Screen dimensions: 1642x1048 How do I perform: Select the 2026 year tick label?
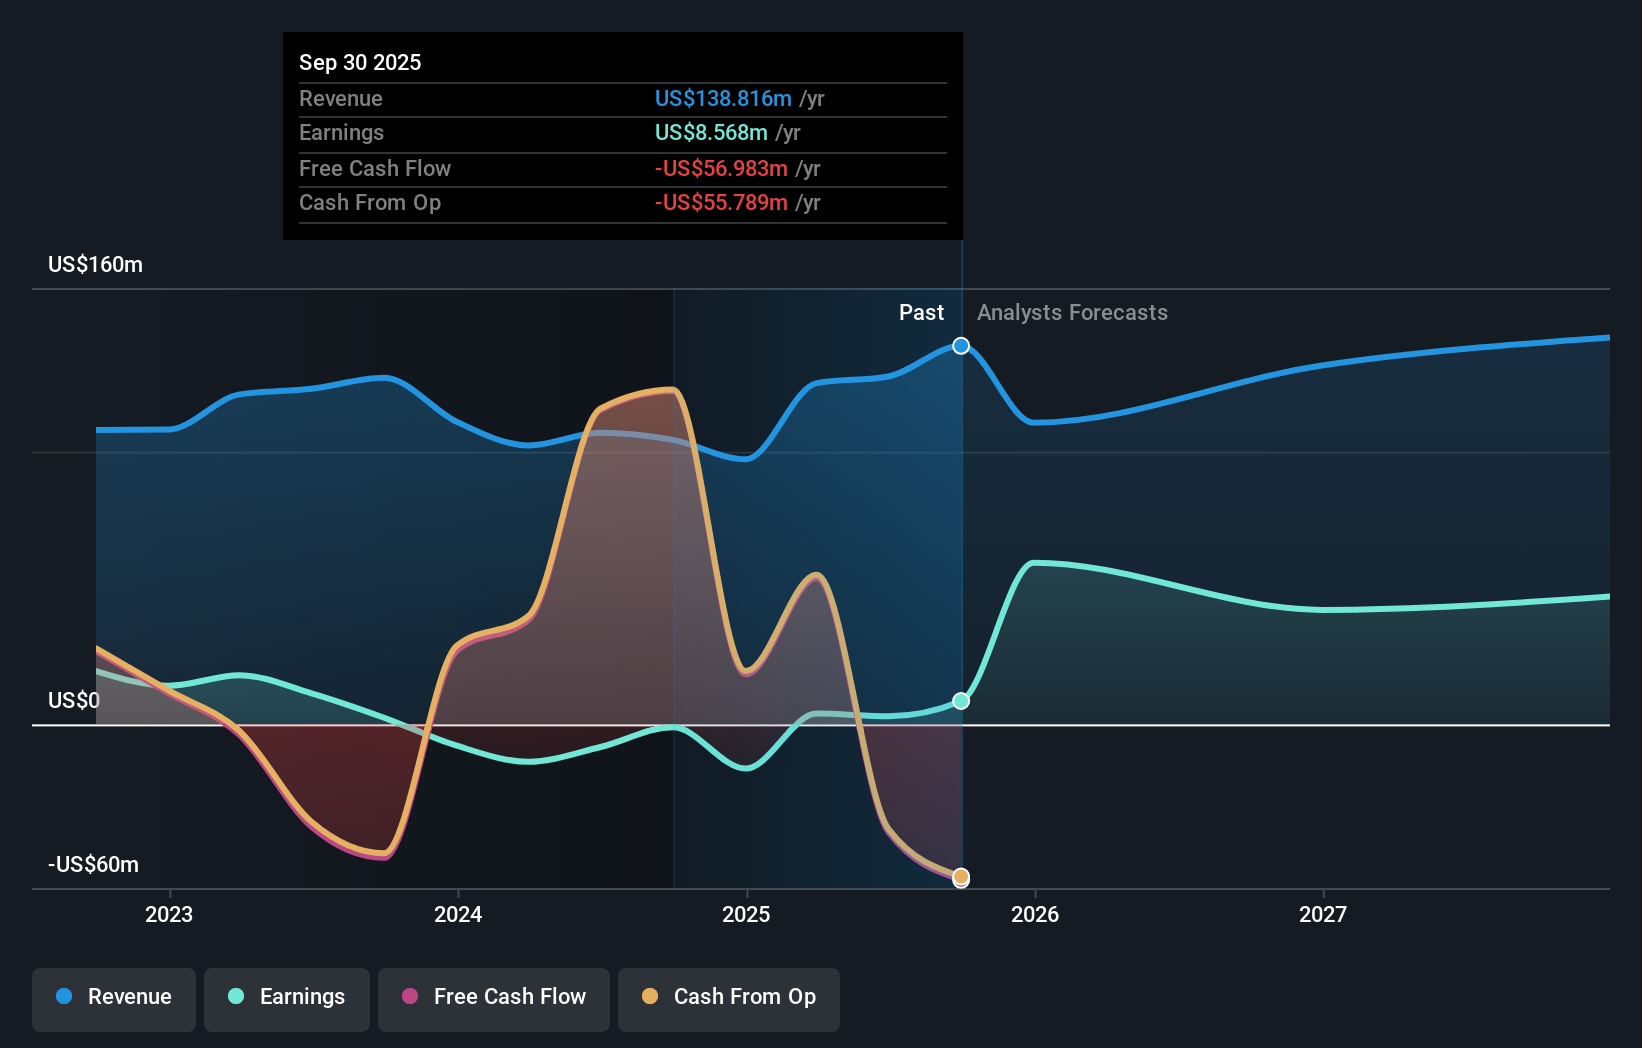pyautogui.click(x=1035, y=914)
